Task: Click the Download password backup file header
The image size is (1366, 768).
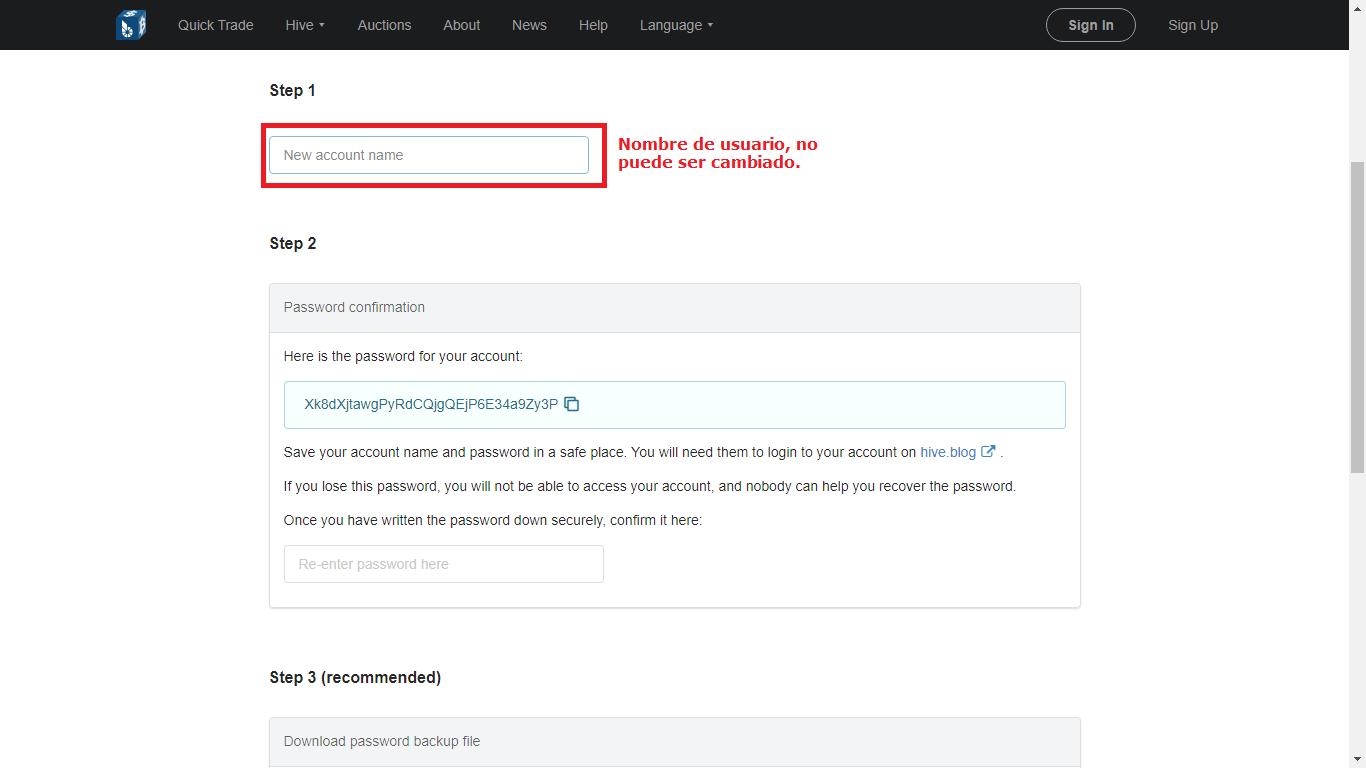Action: coord(675,742)
